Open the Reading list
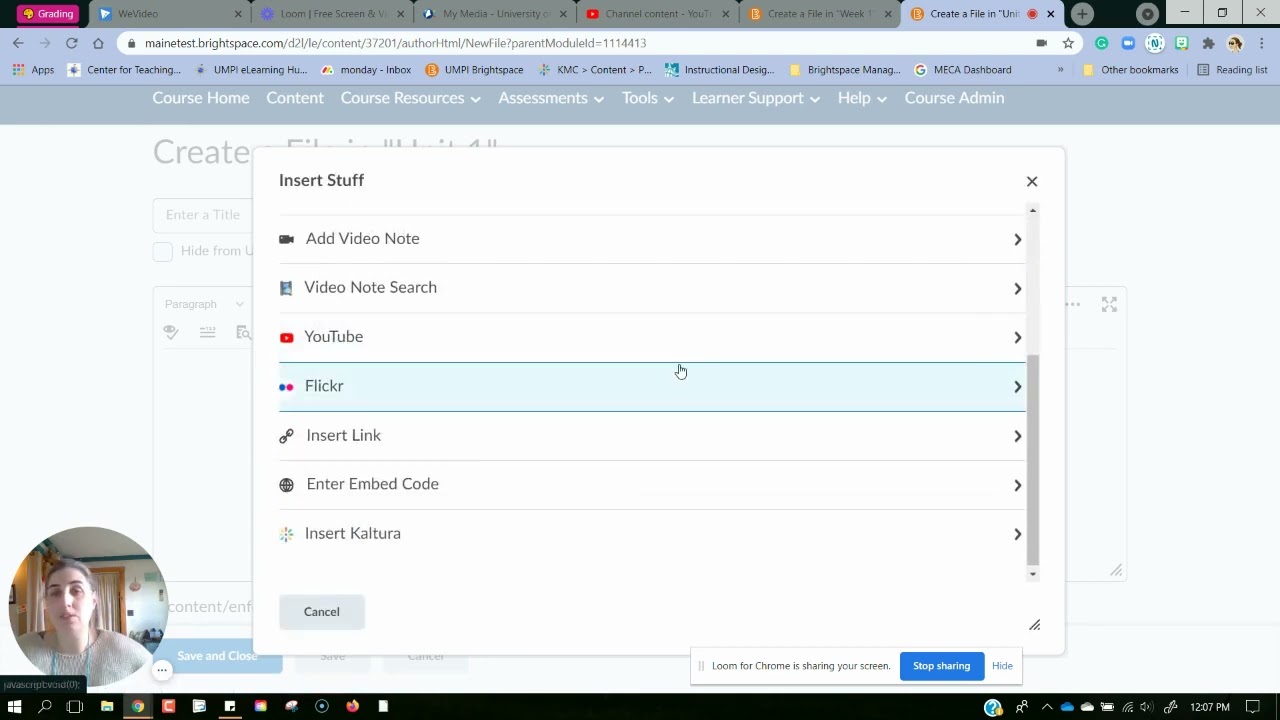 click(x=1232, y=70)
